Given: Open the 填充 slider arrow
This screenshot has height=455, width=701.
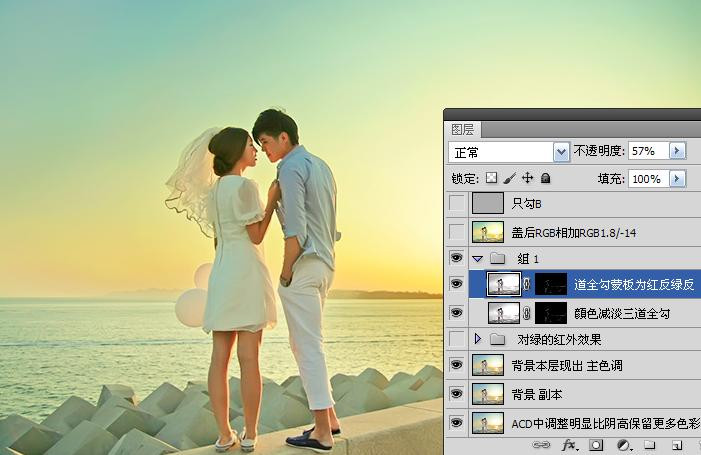Looking at the screenshot, I should point(677,179).
